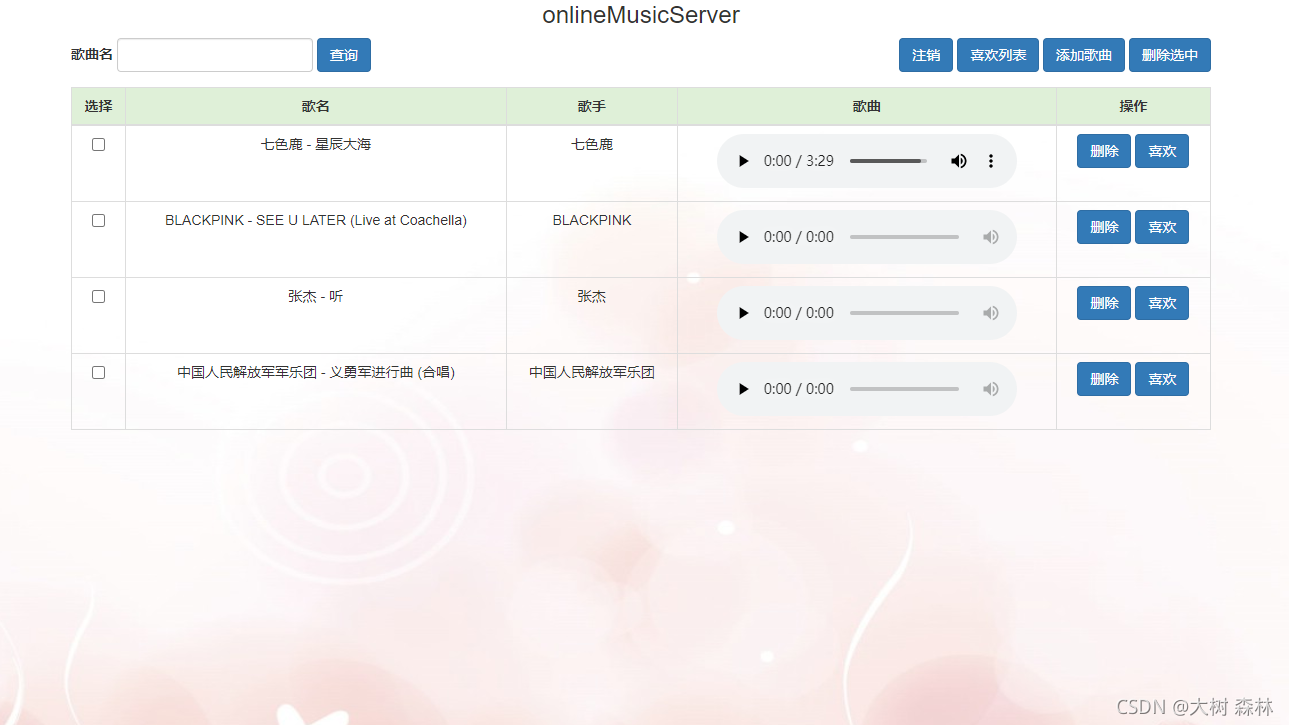Click the 0:00 / 3:29 time display
Image resolution: width=1289 pixels, height=725 pixels.
(799, 161)
